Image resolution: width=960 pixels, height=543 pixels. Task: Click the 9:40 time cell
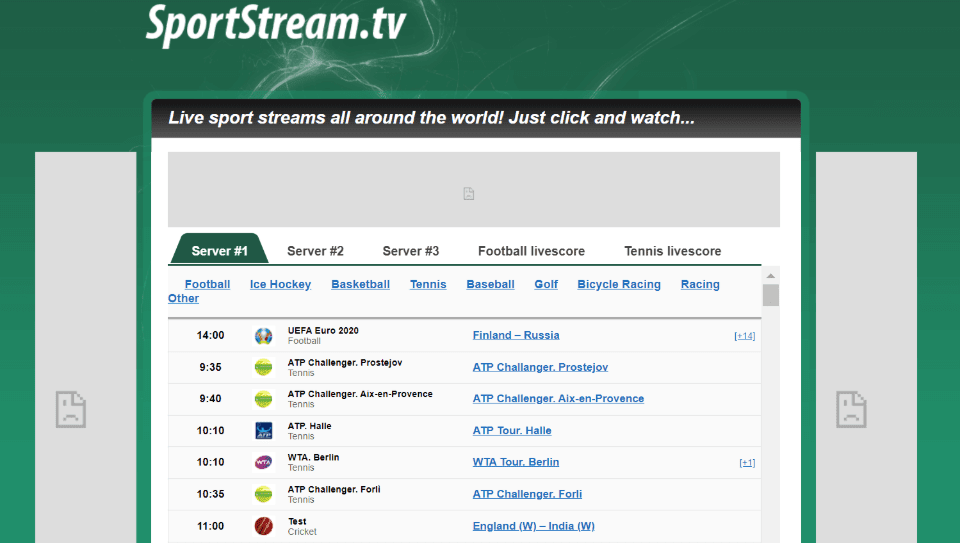(211, 399)
